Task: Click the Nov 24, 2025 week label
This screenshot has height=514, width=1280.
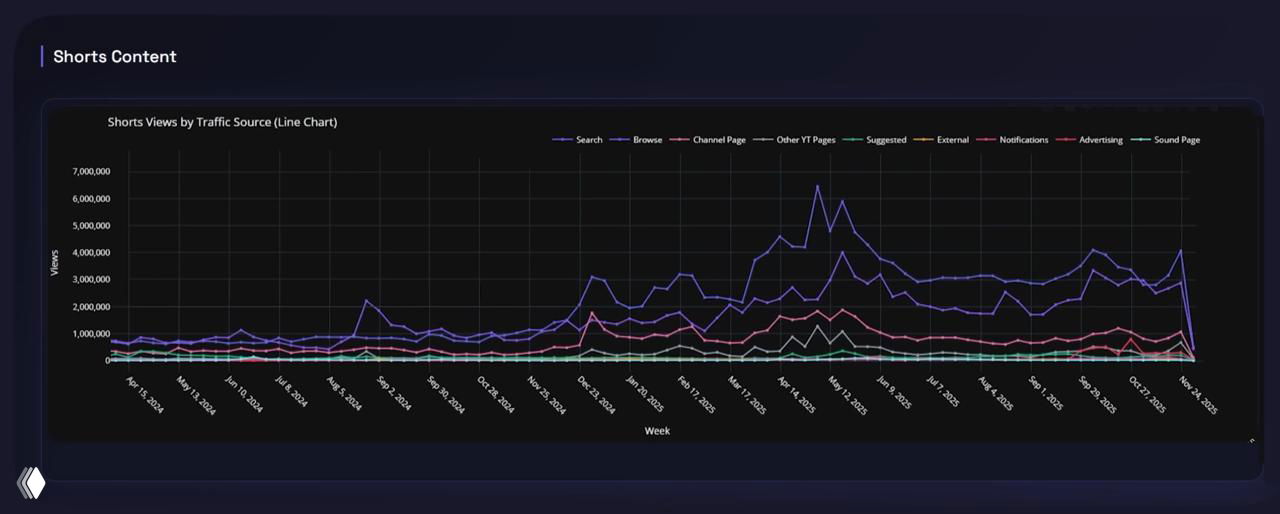Action: tap(1200, 395)
